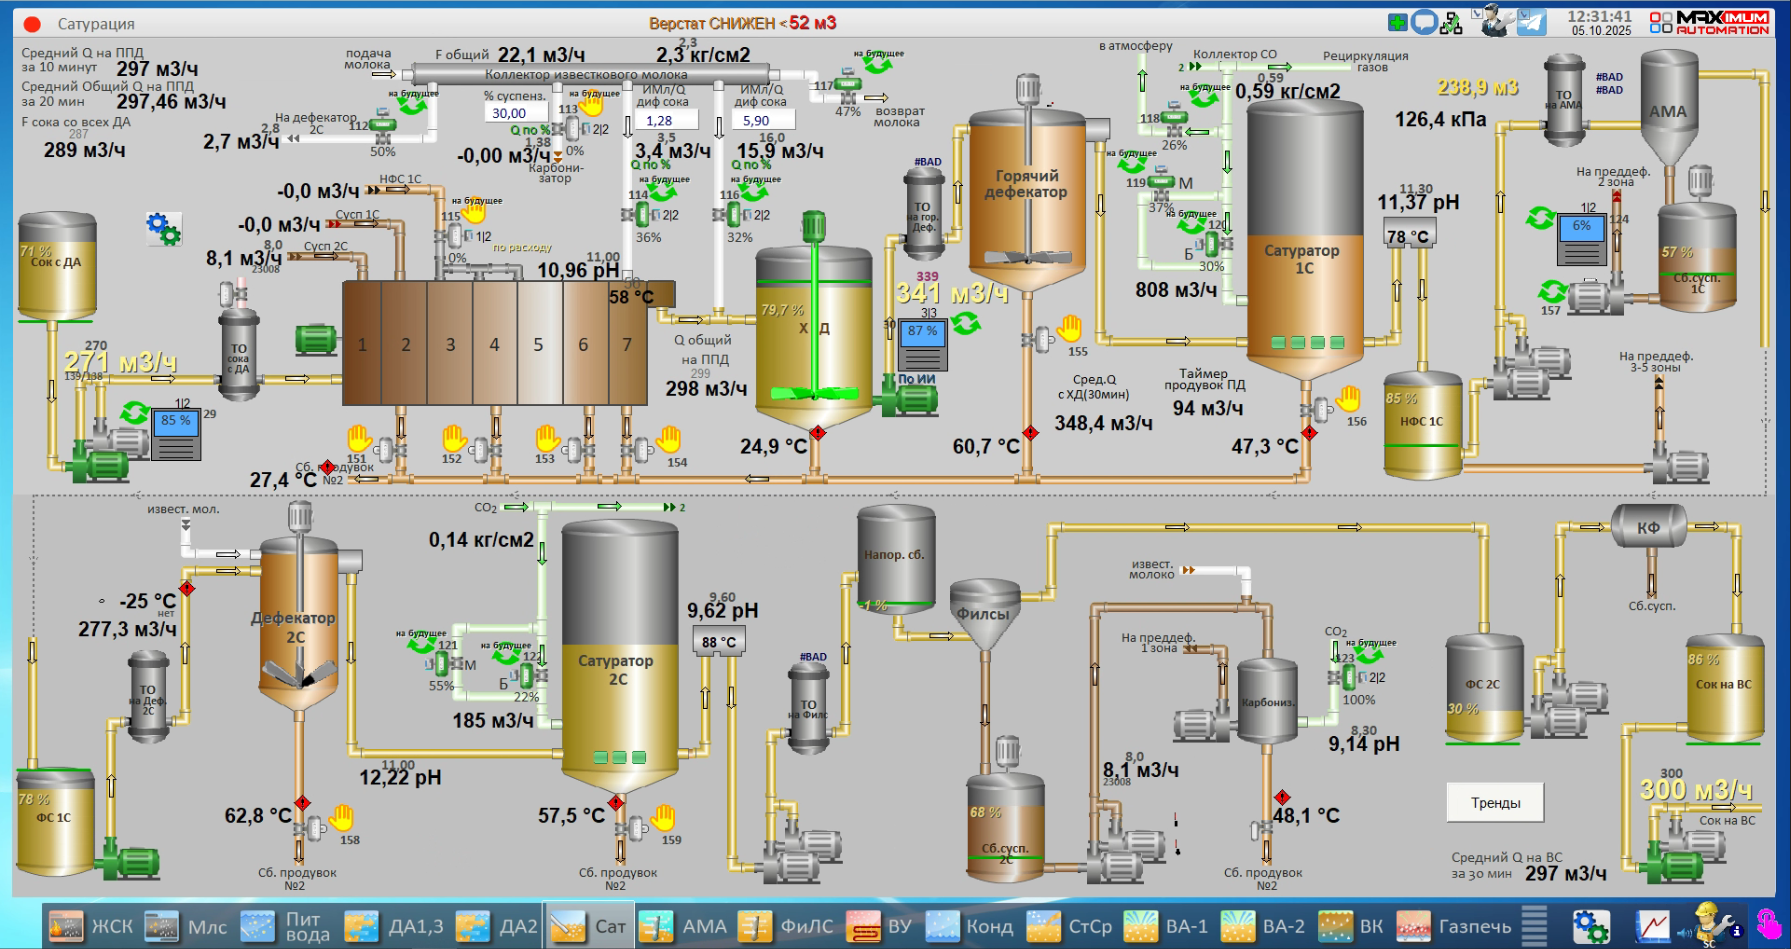This screenshot has width=1791, height=949.
Task: Click the Тренды button
Action: point(1495,803)
